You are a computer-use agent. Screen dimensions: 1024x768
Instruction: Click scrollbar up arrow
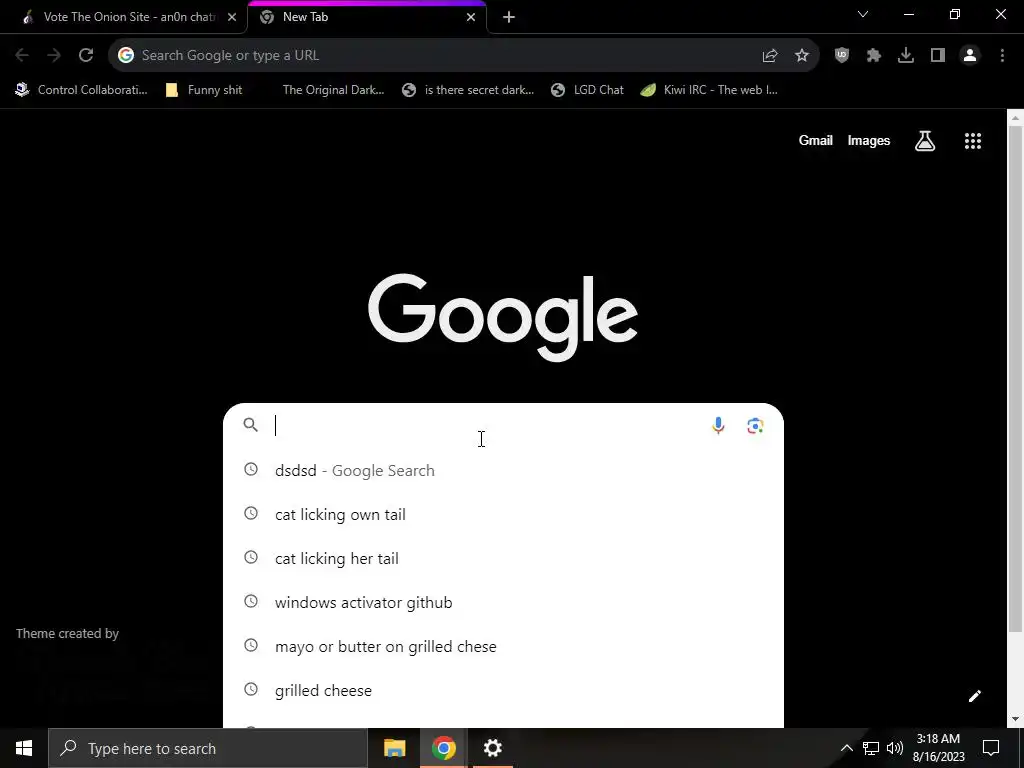(x=1015, y=118)
